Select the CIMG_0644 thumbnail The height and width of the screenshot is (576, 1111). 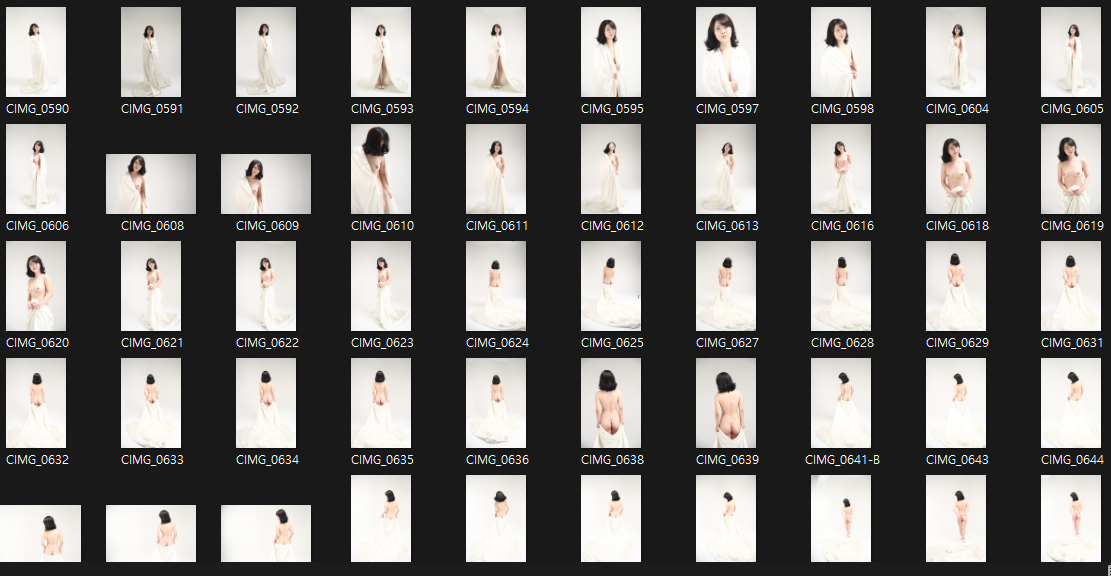point(1070,403)
